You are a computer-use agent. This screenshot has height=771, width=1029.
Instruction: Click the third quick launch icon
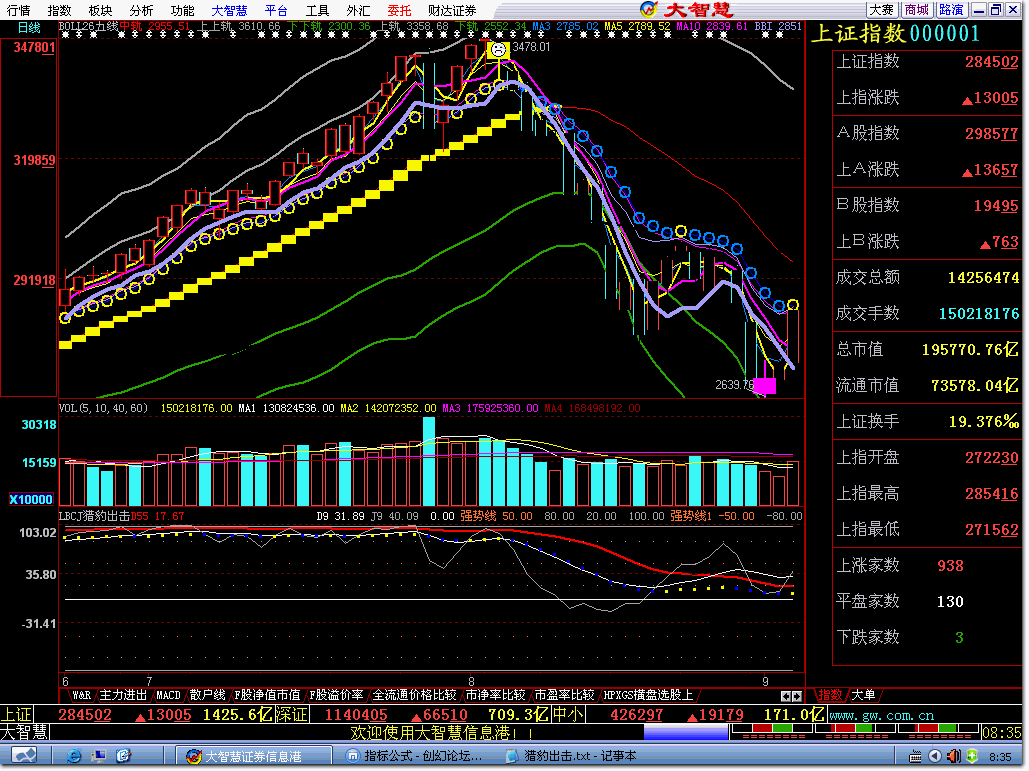(x=123, y=757)
